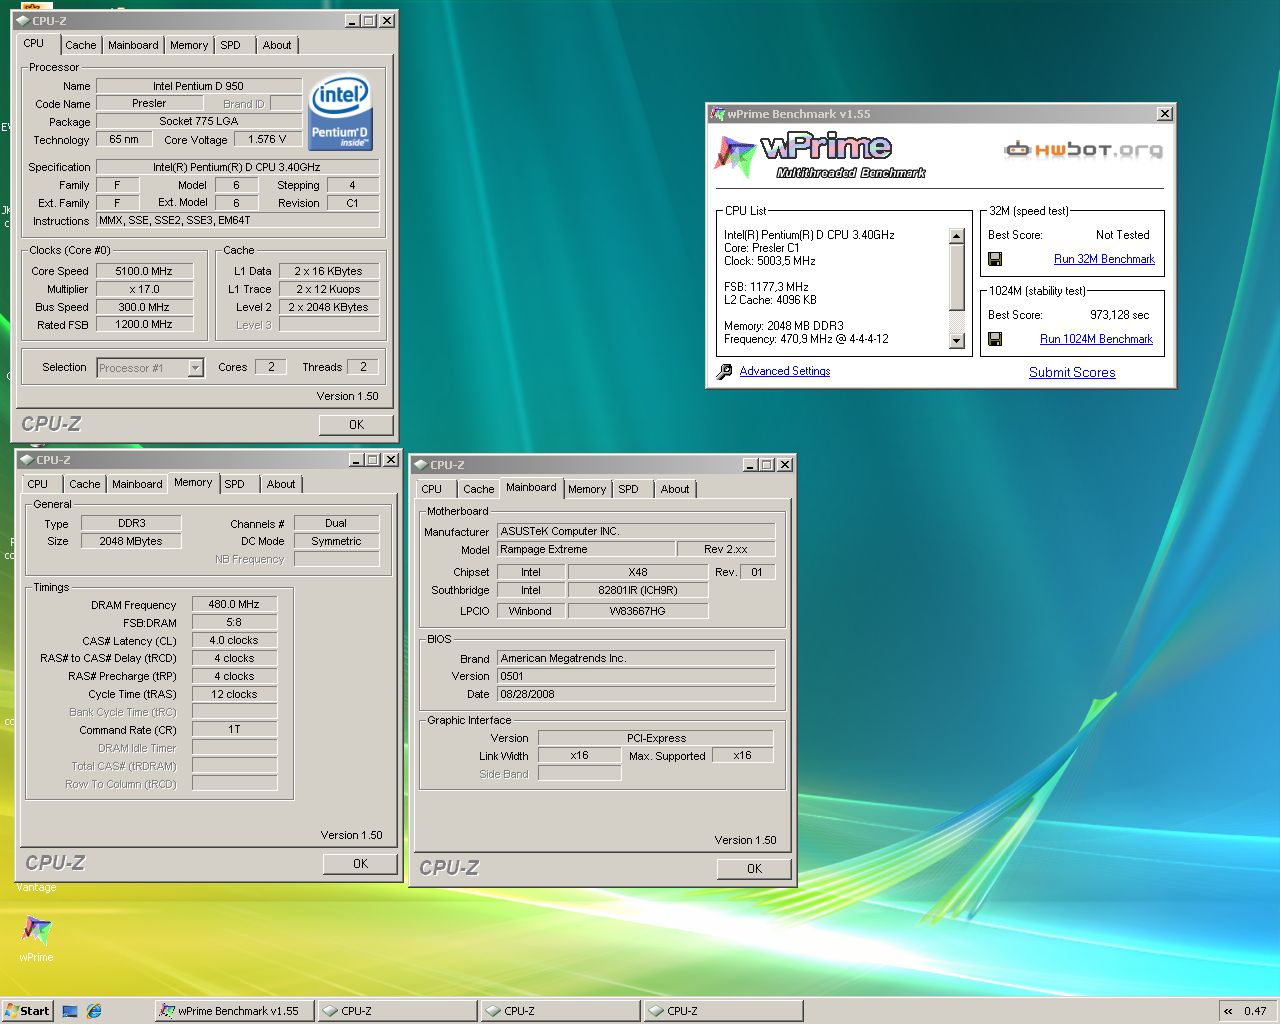The width and height of the screenshot is (1280, 1024).
Task: Click the wrench icon beside Advanced Settings
Action: click(x=724, y=371)
